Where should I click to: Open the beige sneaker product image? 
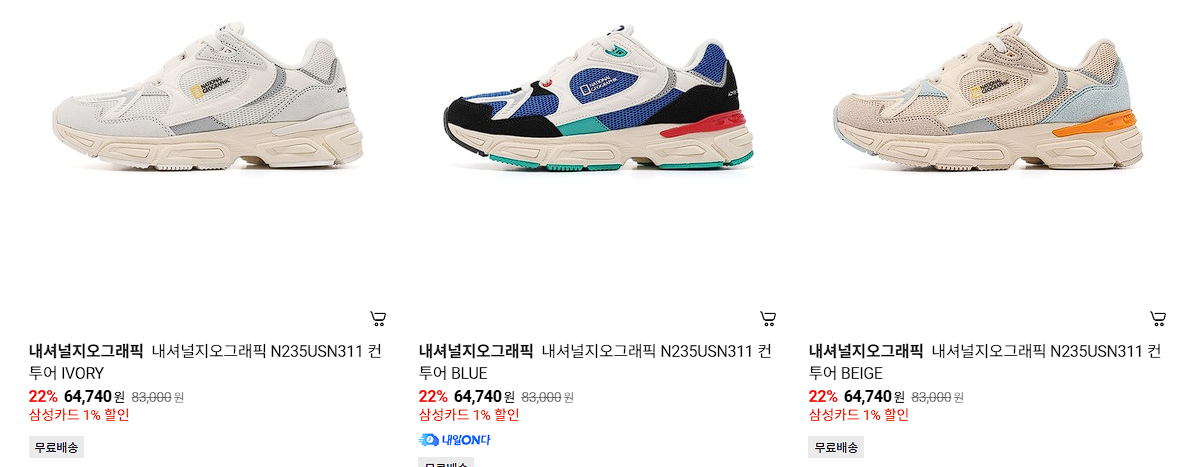point(988,98)
